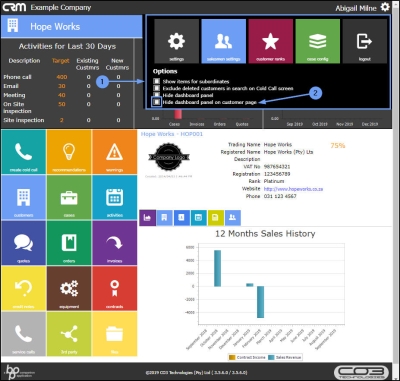Click the phone number 031 123 4567
Screen dimensions: 400x381
coord(280,196)
